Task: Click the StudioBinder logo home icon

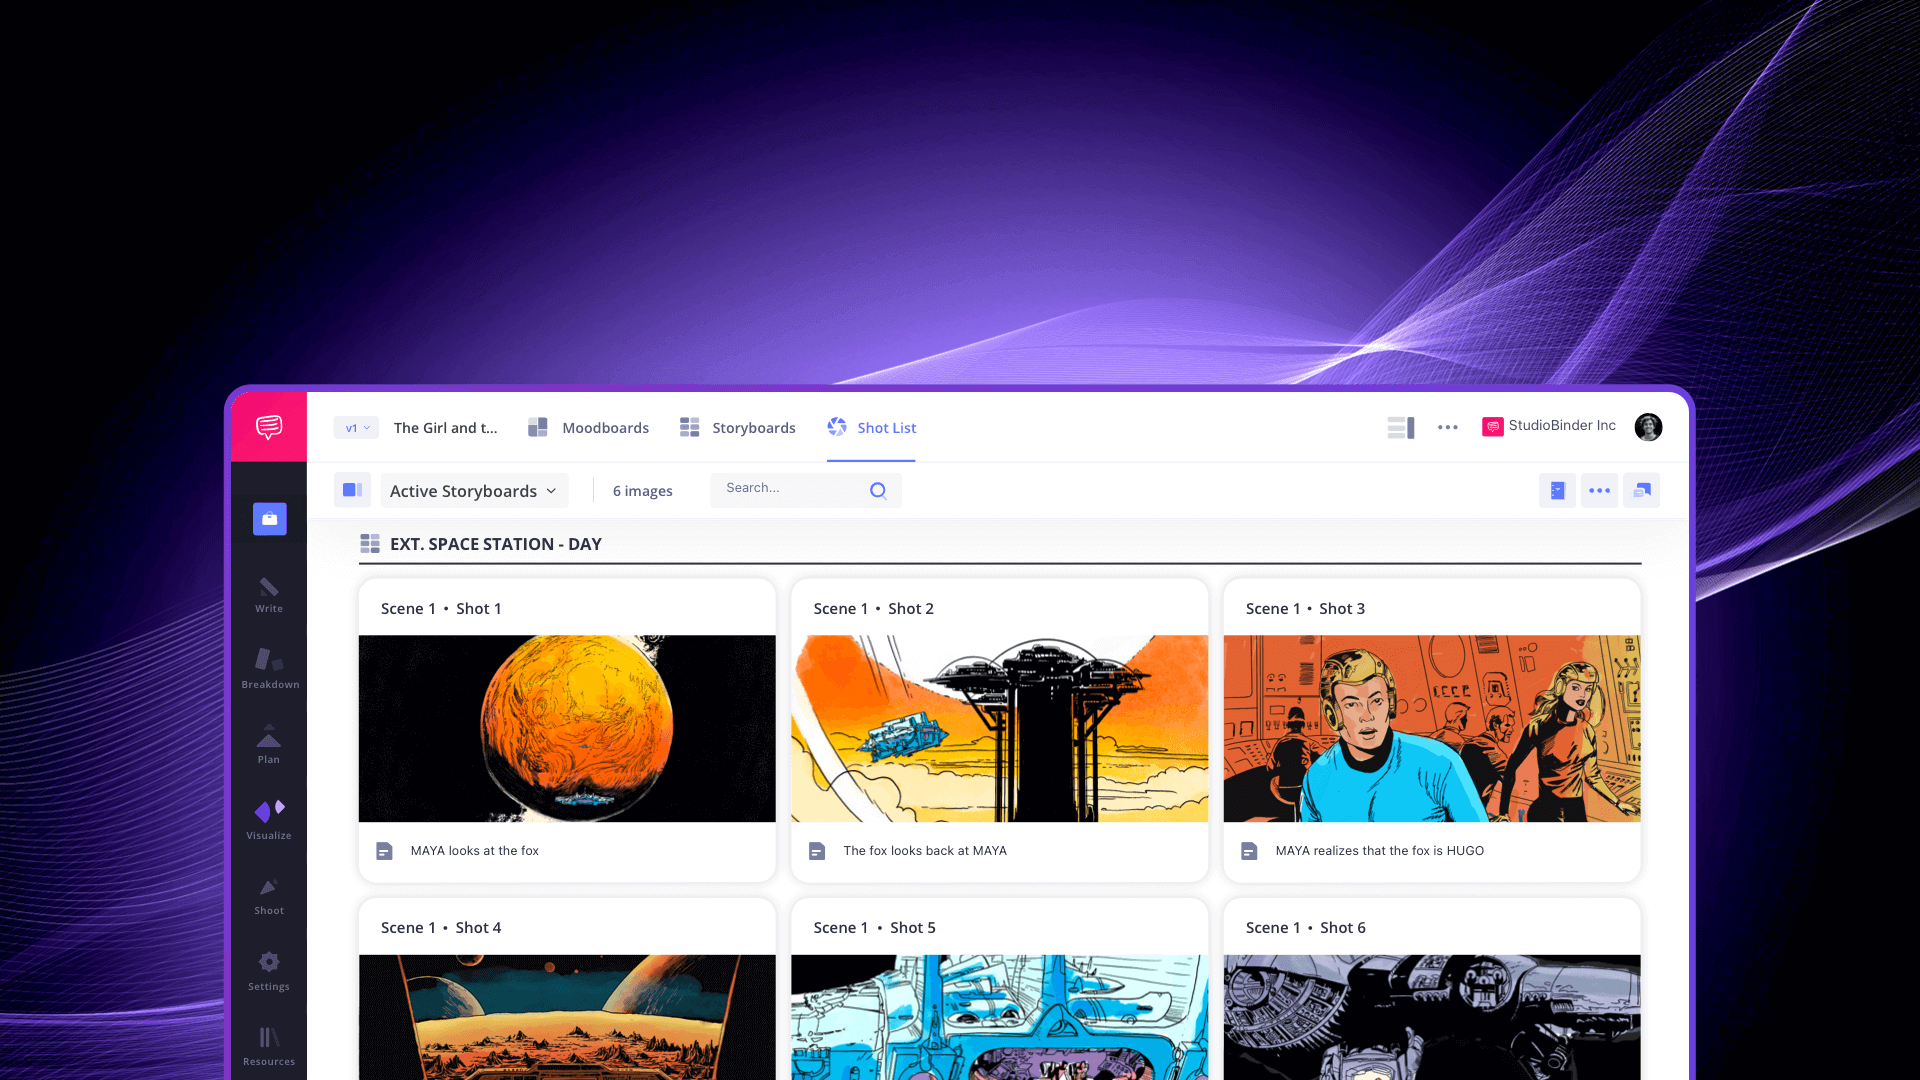Action: [x=269, y=427]
